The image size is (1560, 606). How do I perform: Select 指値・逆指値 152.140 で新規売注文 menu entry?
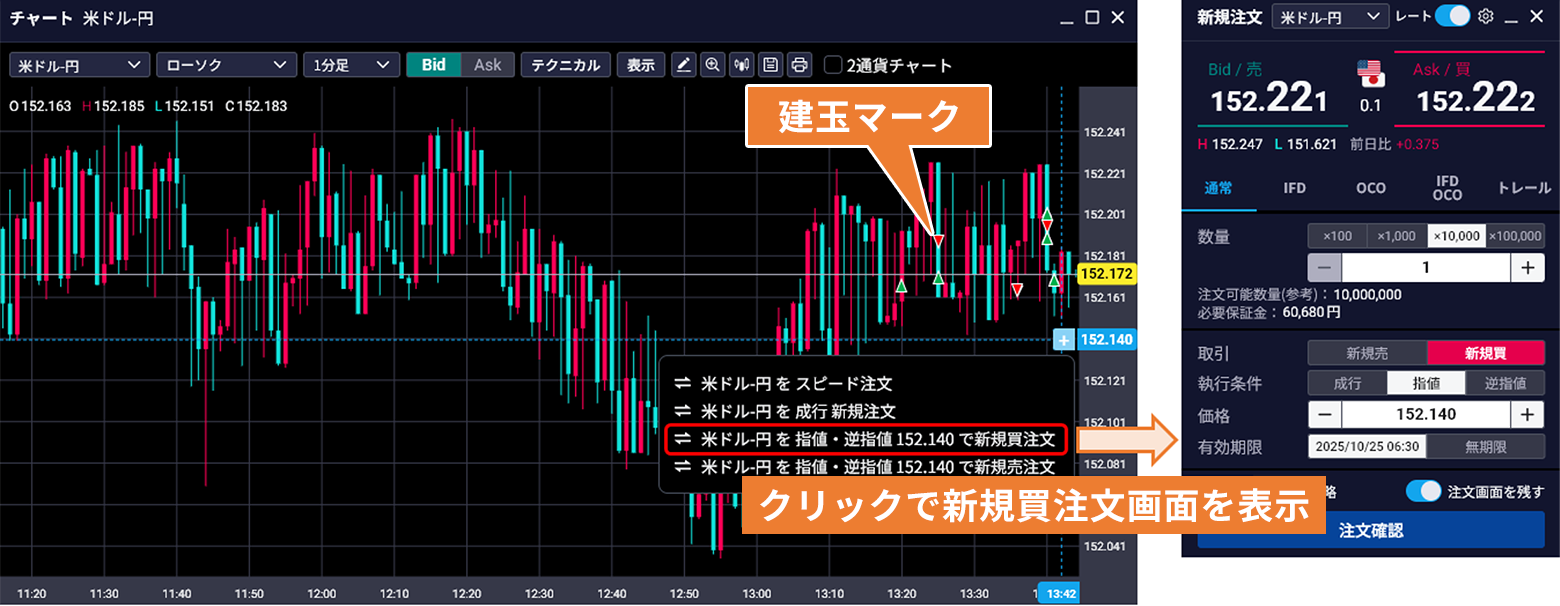865,467
